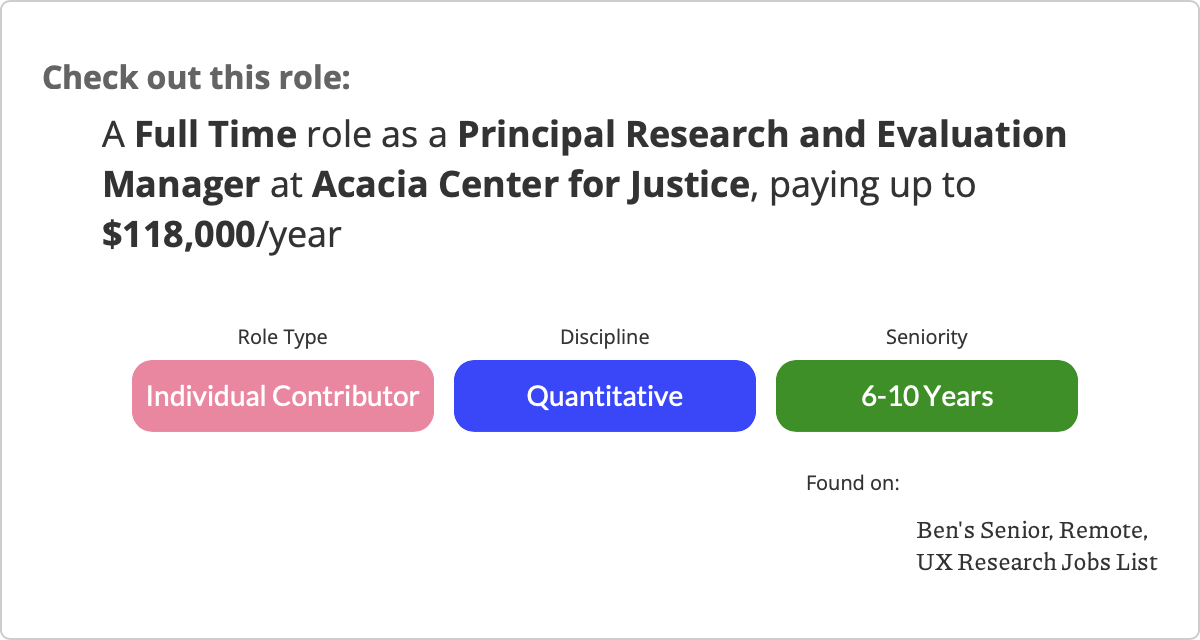The image size is (1200, 640).
Task: Open Ben's Senior, Remote, UX Research Jobs List
Action: tap(1037, 545)
